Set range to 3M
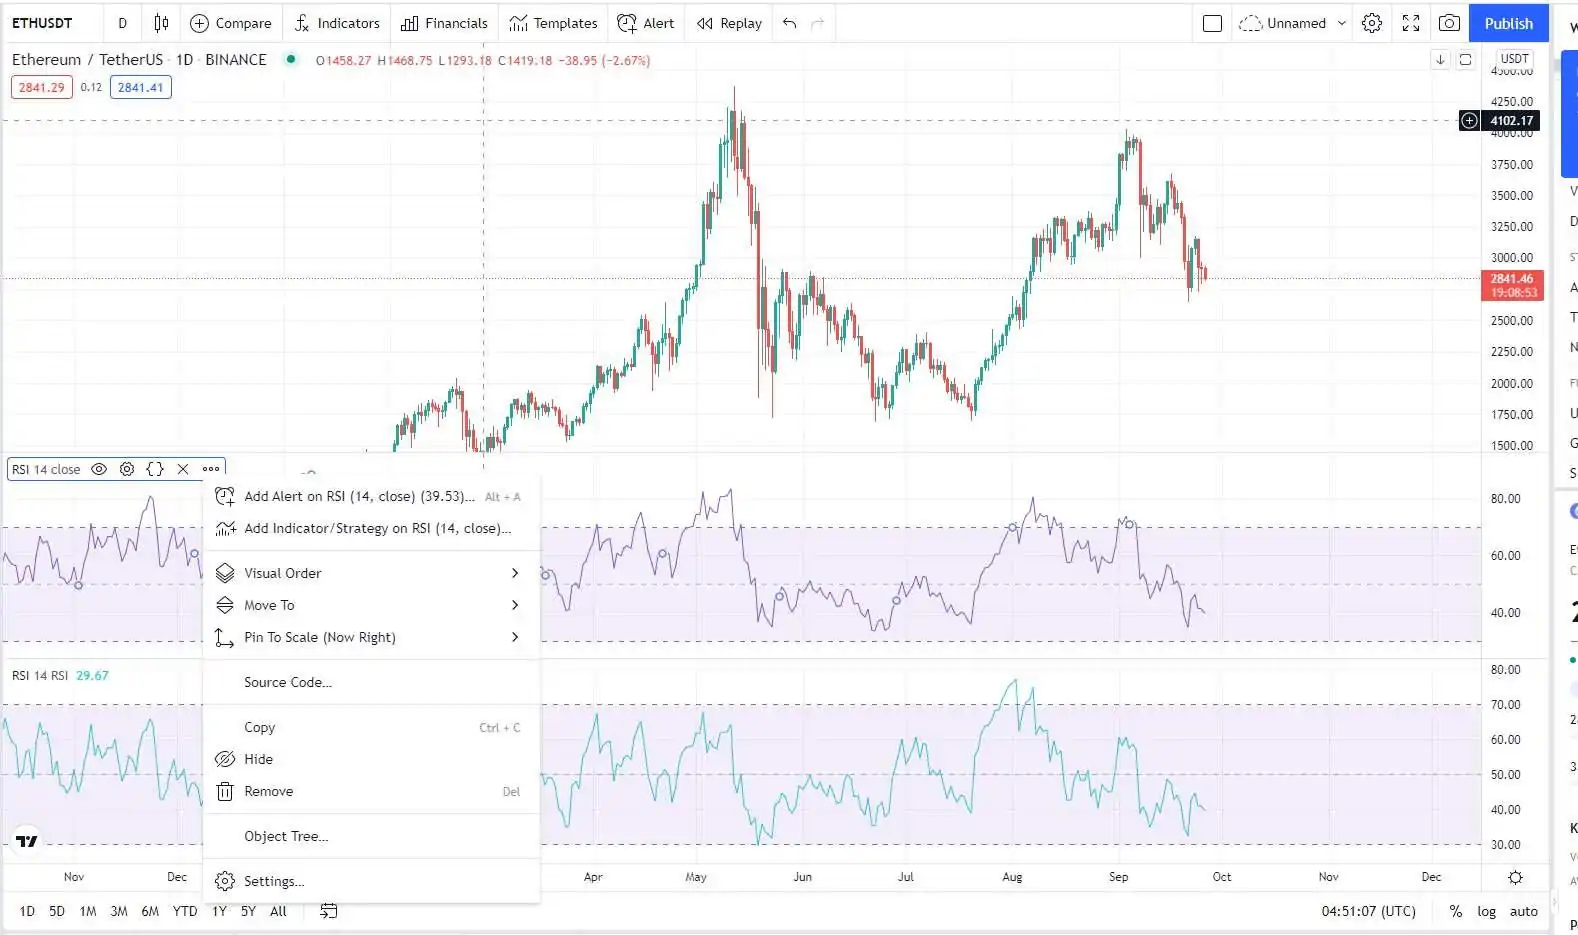1578x935 pixels. (x=119, y=911)
